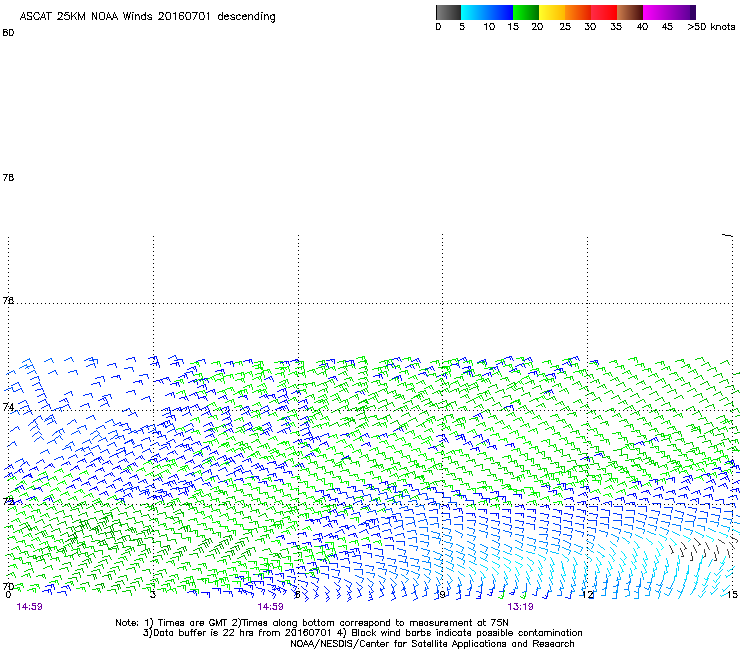740x650 pixels.
Task: Click the '78' latitude axis label
Action: point(8,177)
